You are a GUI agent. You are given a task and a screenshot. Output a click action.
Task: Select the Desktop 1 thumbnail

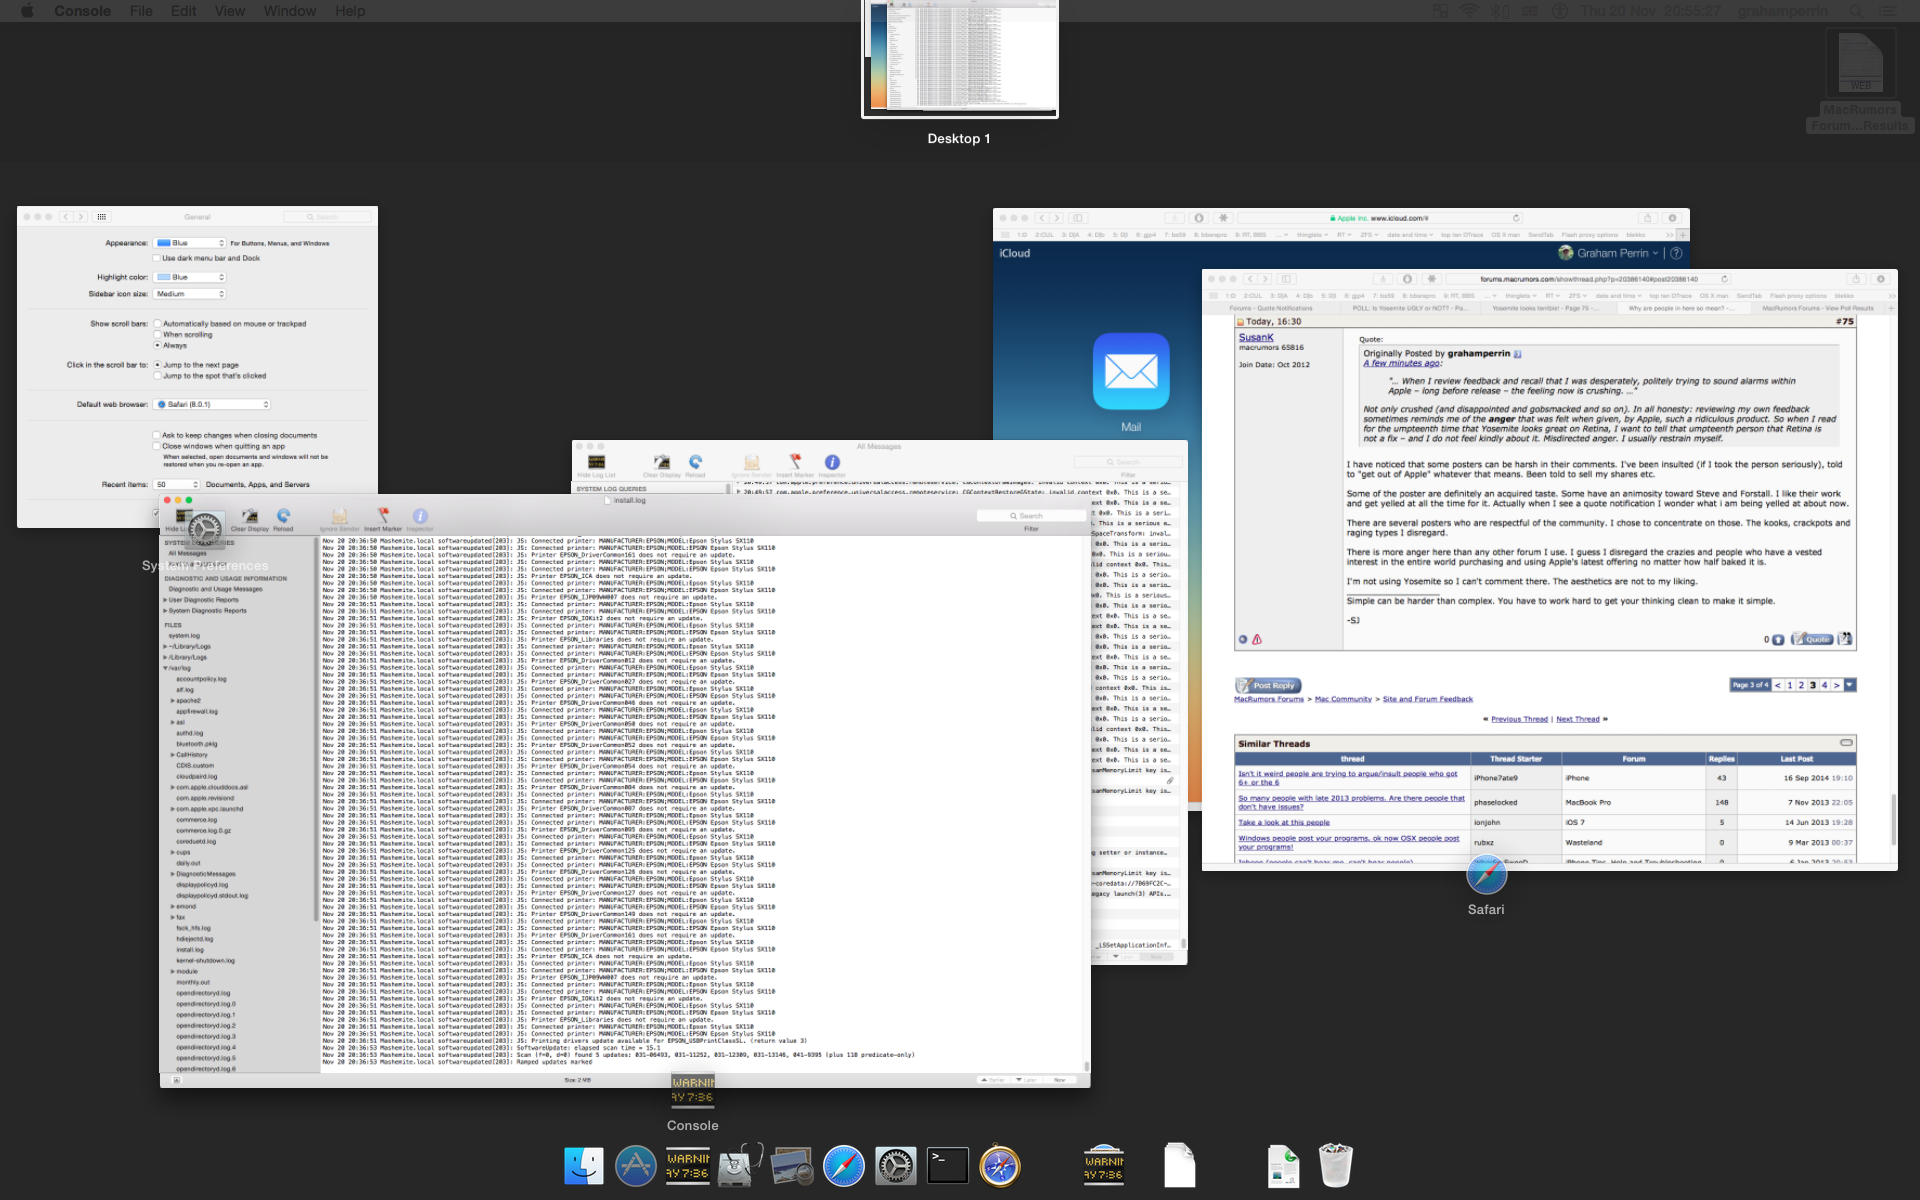pos(959,58)
